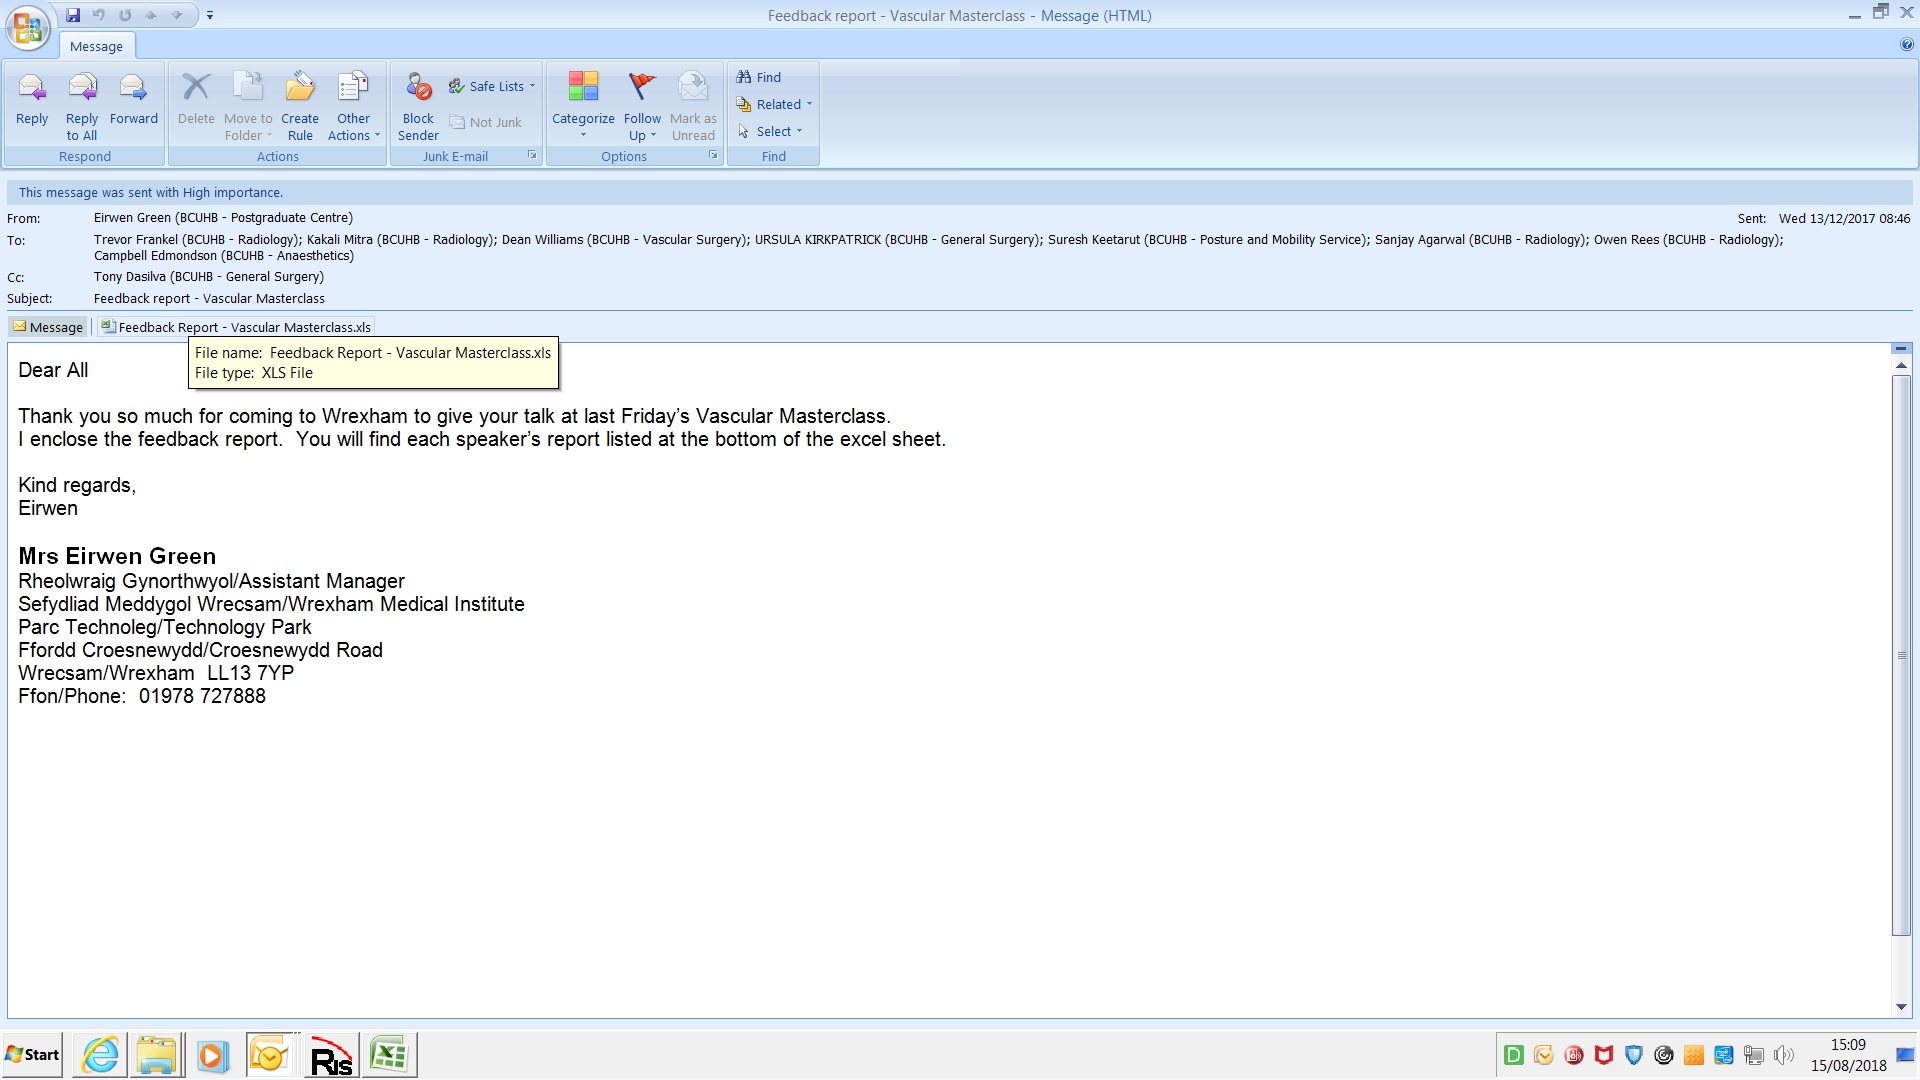Save the message from the quick access toolbar
1920x1080 pixels.
click(73, 15)
